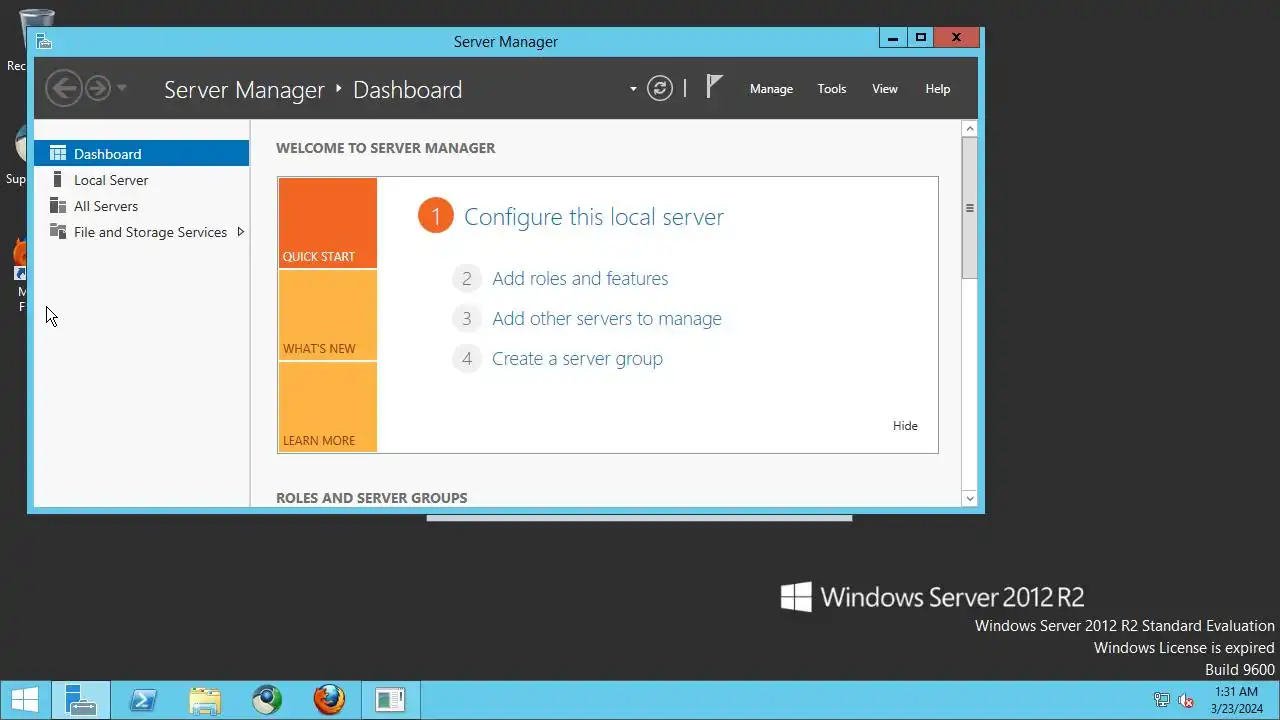Open the Windows Start button
The width and height of the screenshot is (1280, 720).
25,700
